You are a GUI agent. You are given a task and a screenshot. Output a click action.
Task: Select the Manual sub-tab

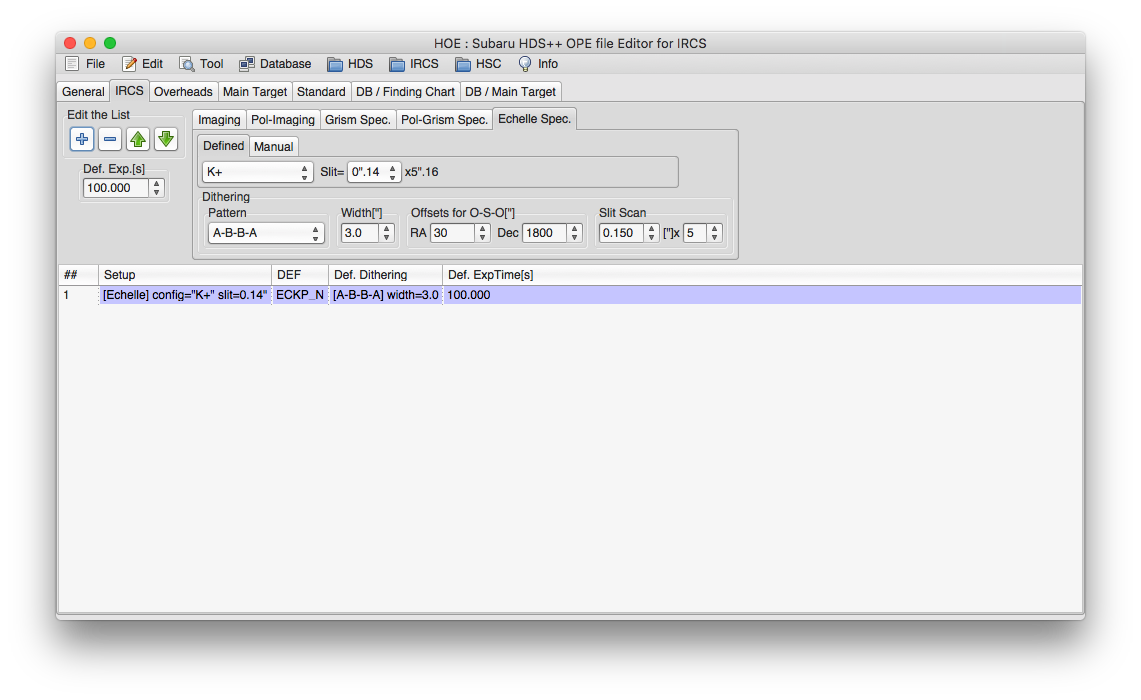273,146
